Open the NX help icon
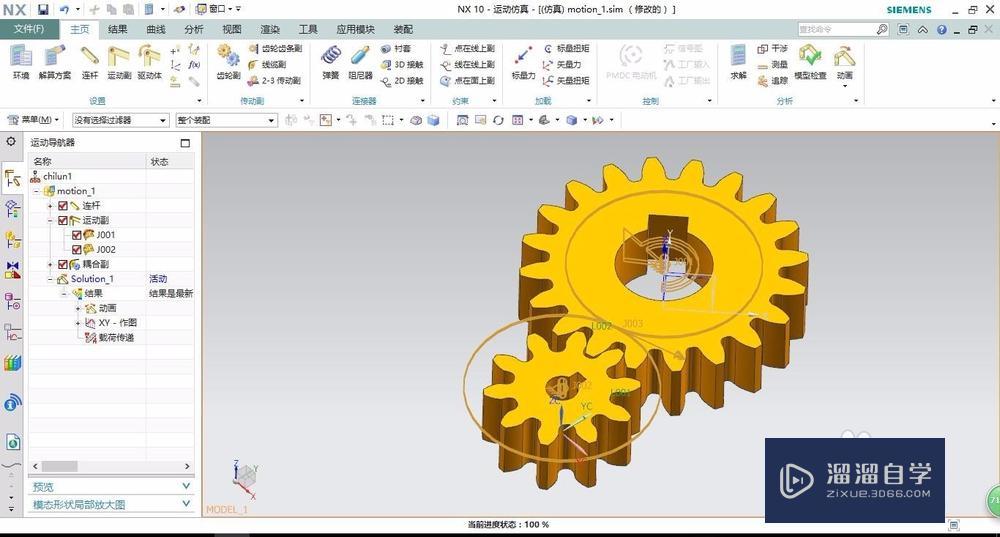The width and height of the screenshot is (1000, 537). tap(941, 29)
